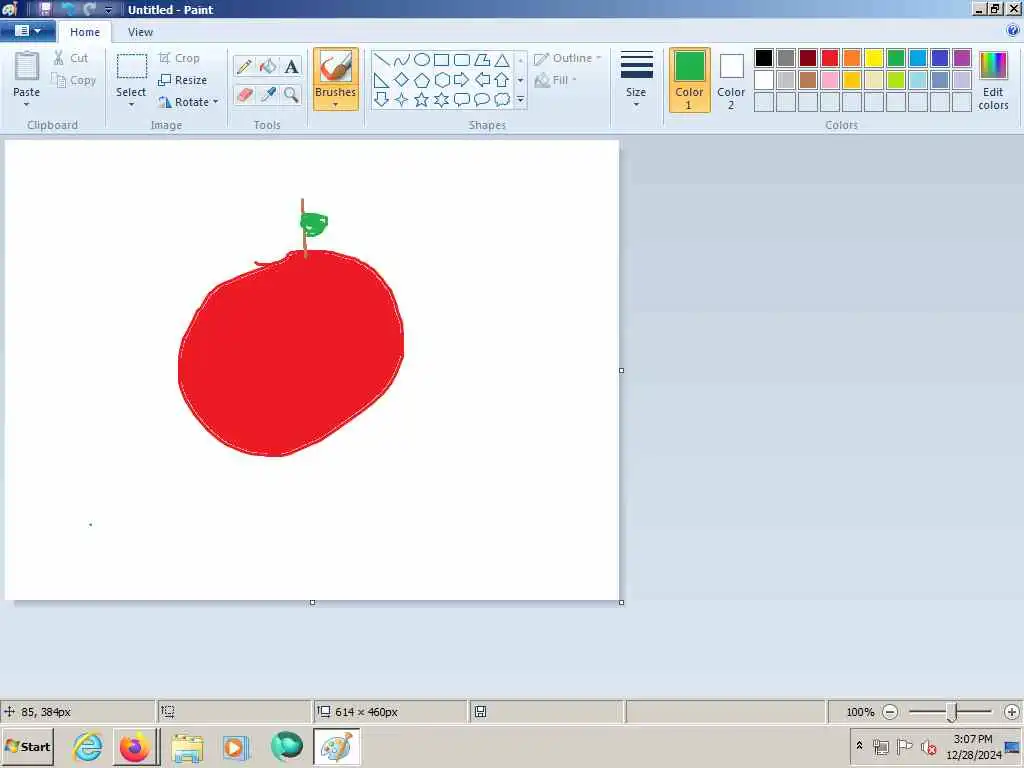
Task: Choose the Curve shape
Action: point(402,60)
